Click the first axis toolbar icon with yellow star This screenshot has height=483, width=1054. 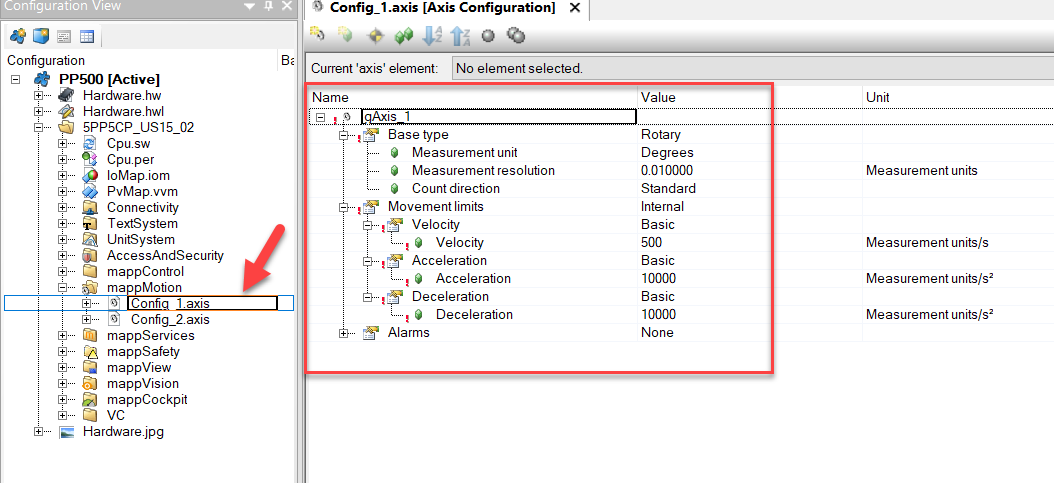[317, 35]
